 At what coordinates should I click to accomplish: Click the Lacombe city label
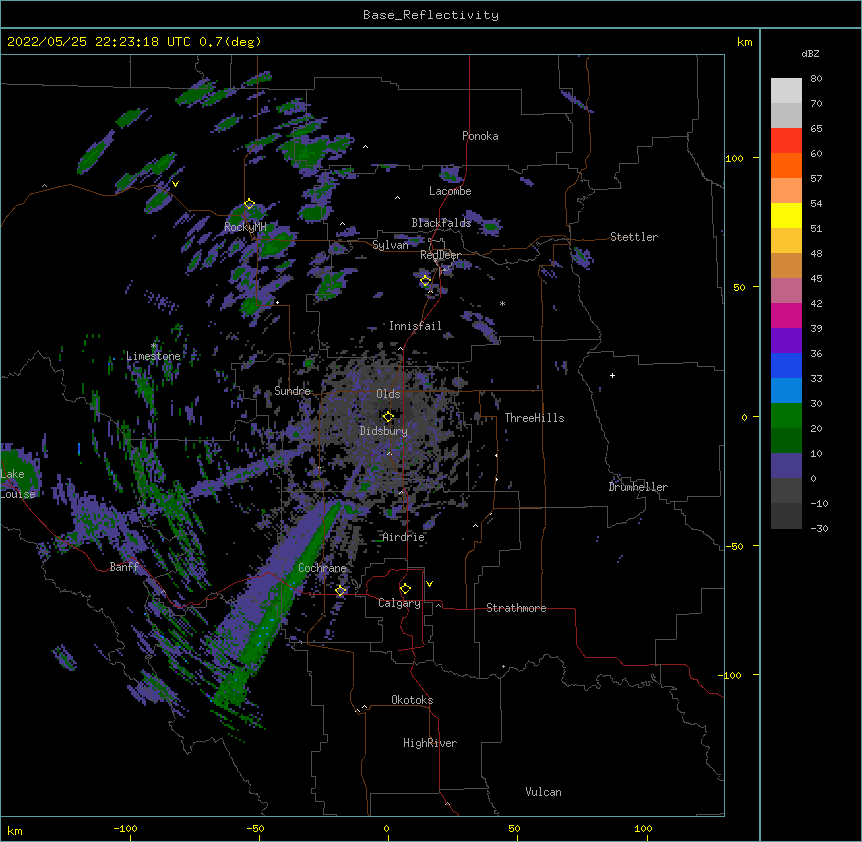click(x=450, y=191)
